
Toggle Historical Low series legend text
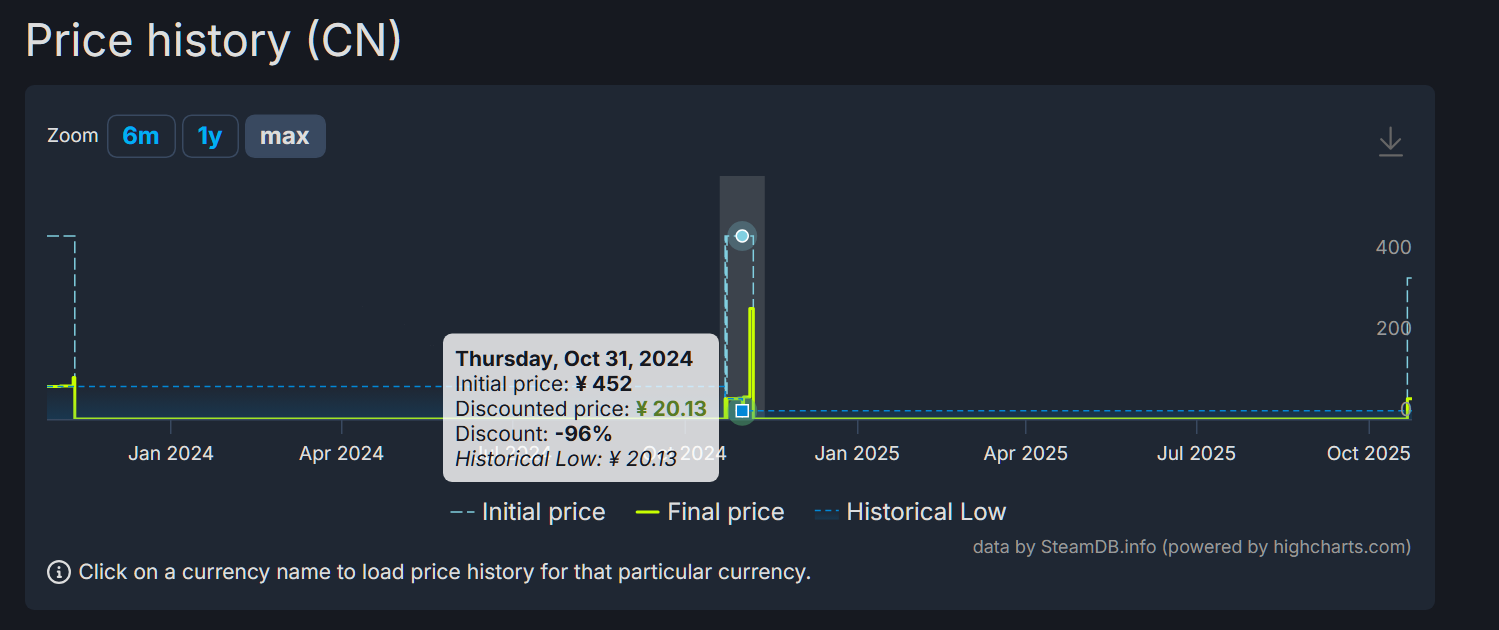click(x=926, y=513)
